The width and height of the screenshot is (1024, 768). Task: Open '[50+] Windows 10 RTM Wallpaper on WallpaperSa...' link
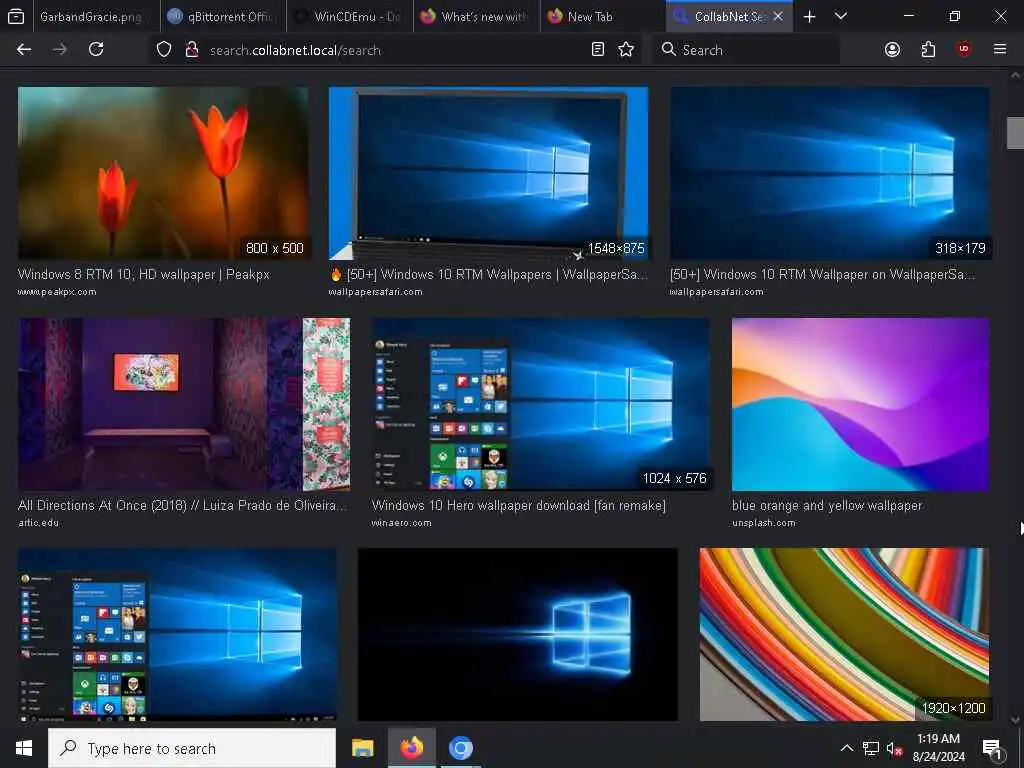pos(822,274)
